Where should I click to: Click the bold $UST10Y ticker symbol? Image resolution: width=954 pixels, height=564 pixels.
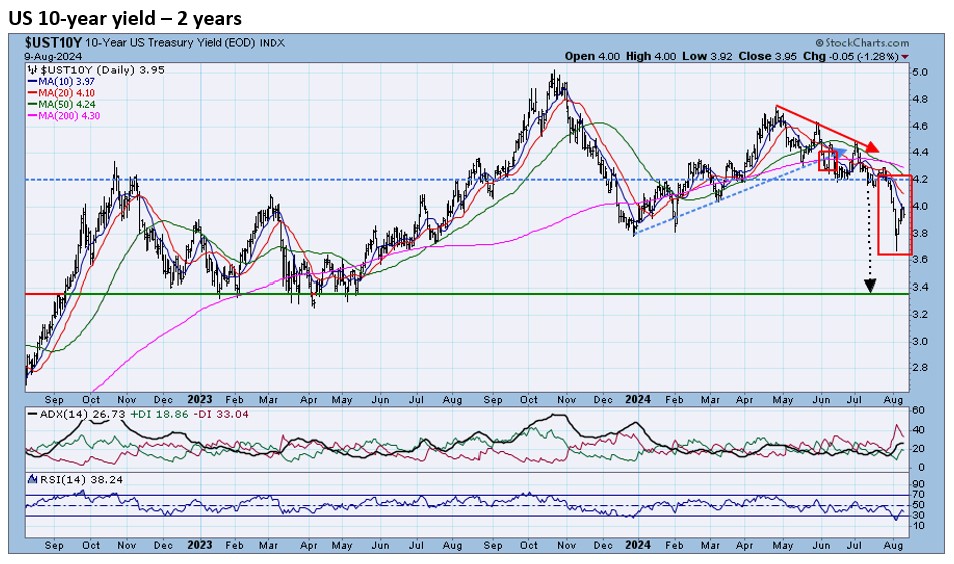[53, 43]
